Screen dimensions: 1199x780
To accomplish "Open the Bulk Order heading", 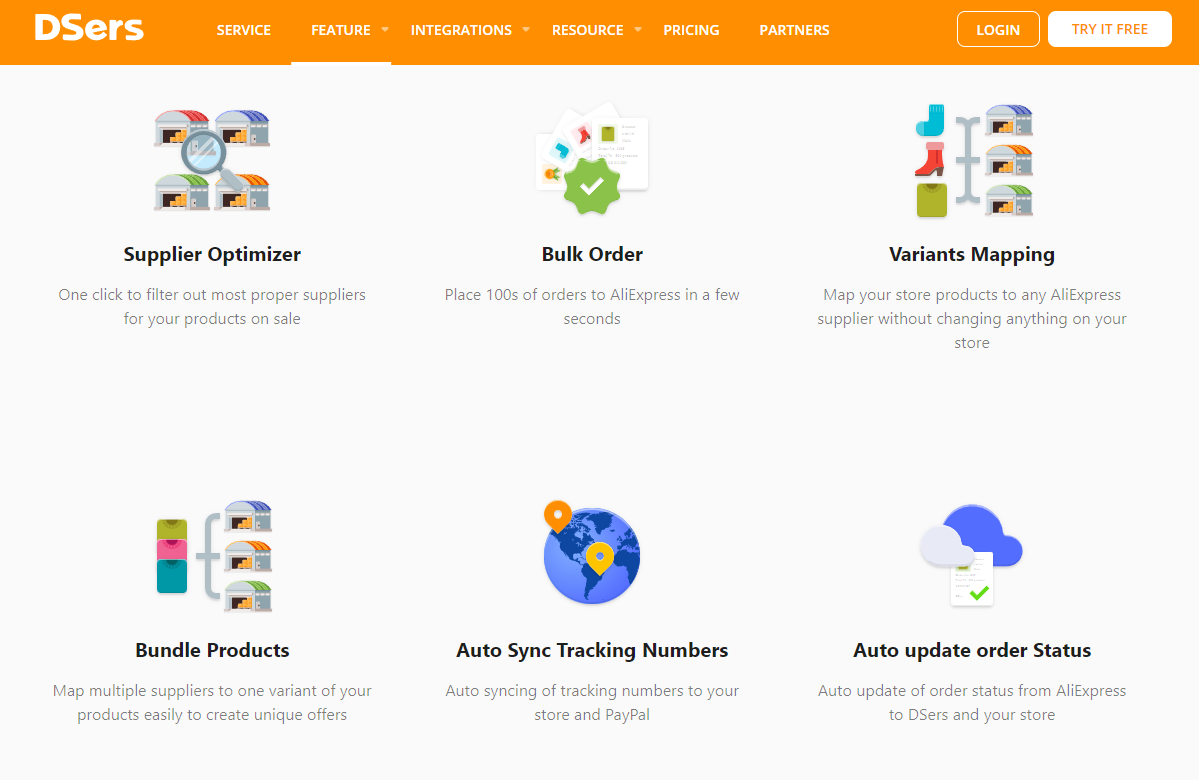I will pos(592,255).
